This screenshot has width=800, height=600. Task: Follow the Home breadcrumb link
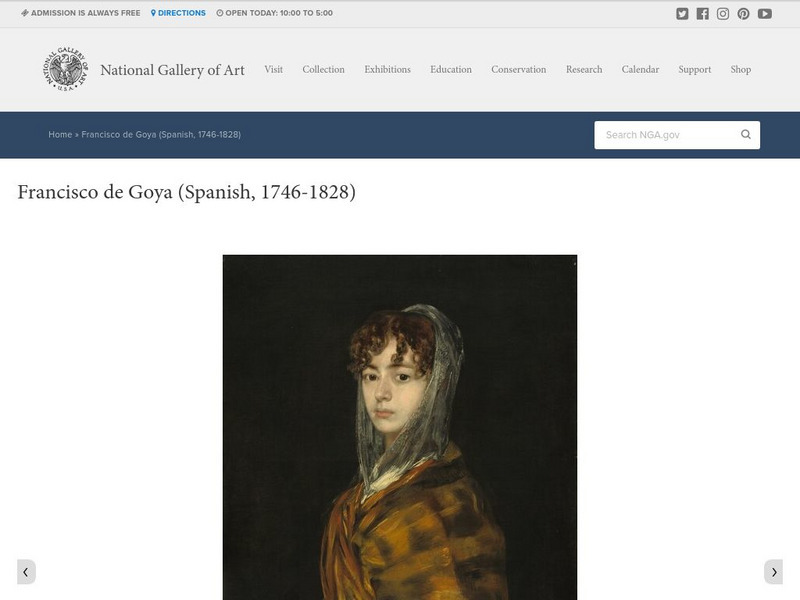pyautogui.click(x=60, y=135)
